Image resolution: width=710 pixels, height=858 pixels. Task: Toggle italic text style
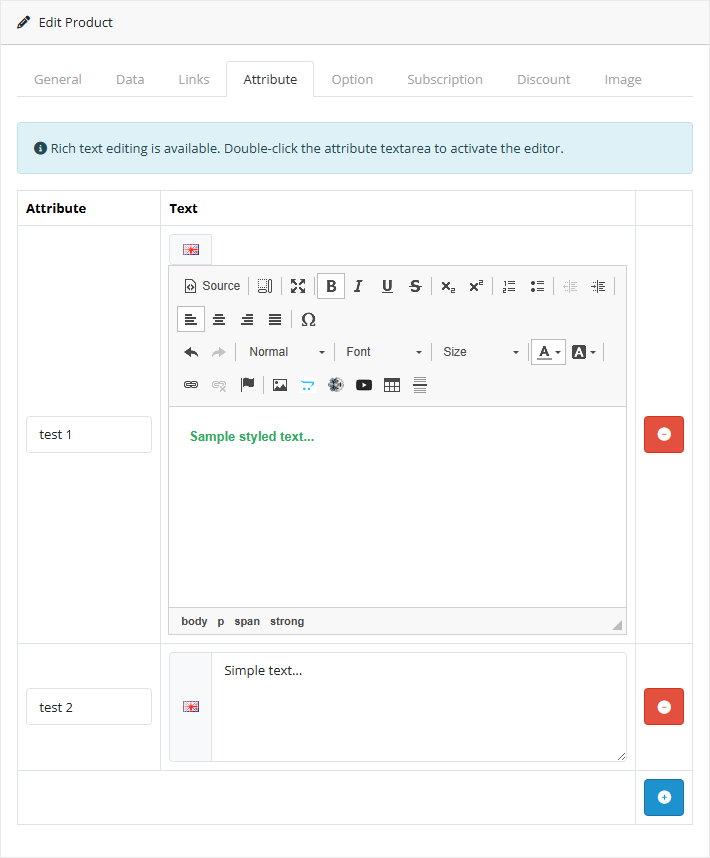(x=358, y=286)
